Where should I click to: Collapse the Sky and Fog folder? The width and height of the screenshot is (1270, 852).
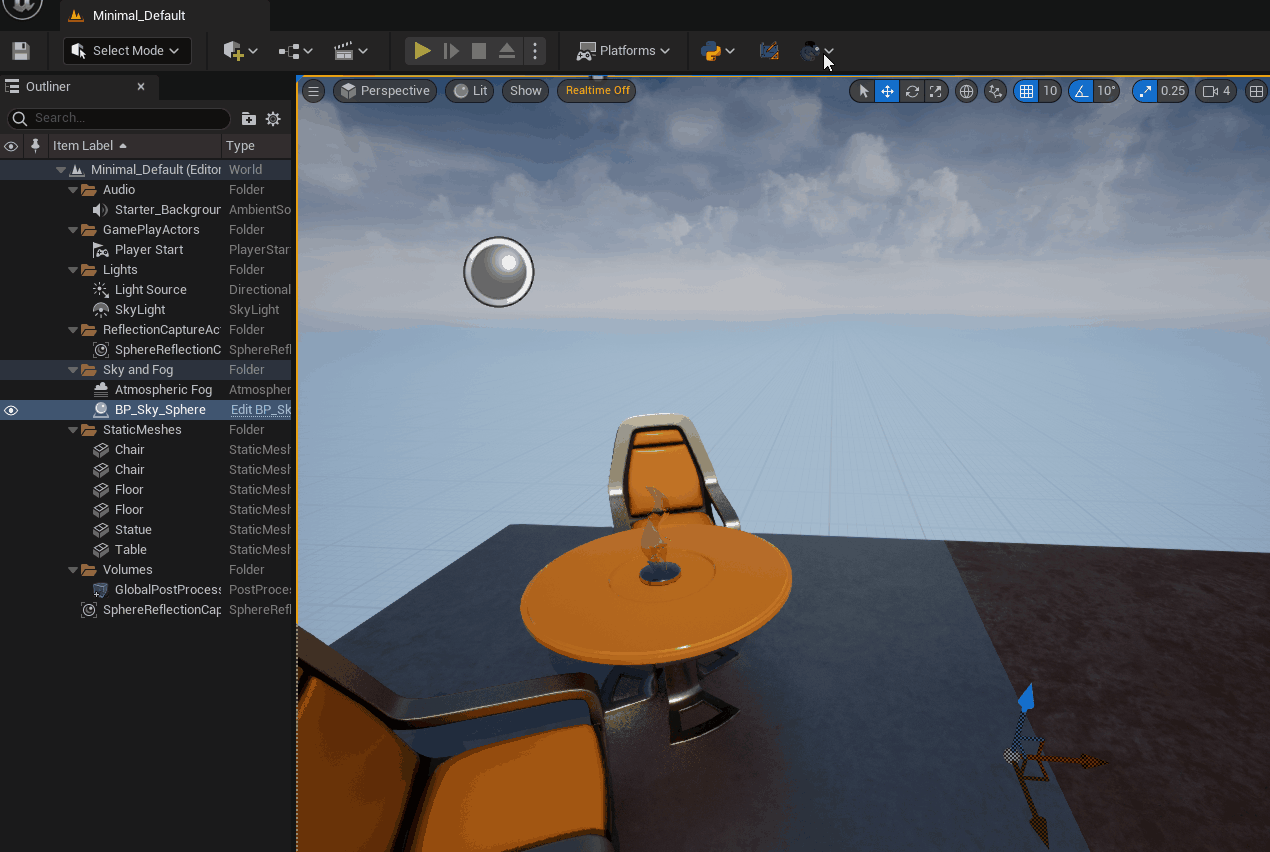[x=73, y=370]
